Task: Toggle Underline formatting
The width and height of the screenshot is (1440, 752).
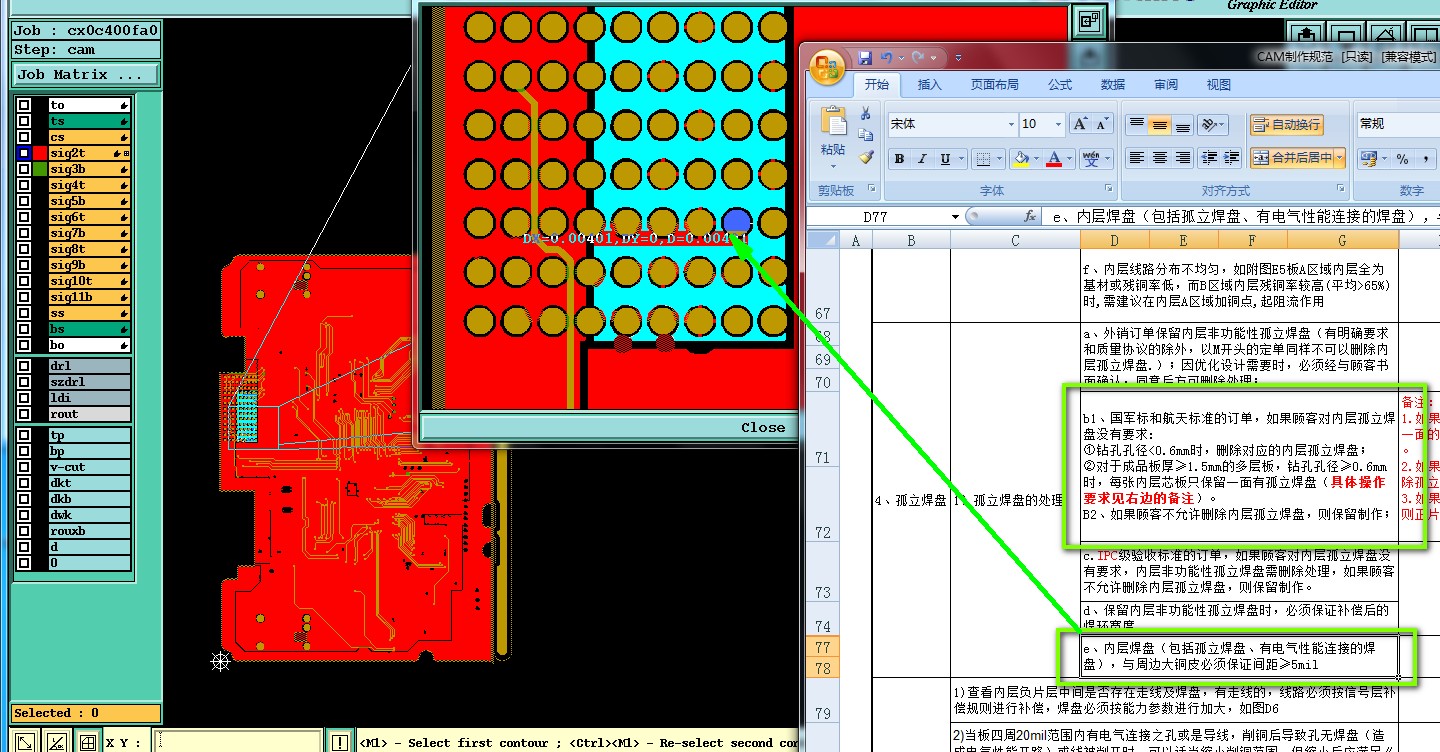Action: (946, 158)
